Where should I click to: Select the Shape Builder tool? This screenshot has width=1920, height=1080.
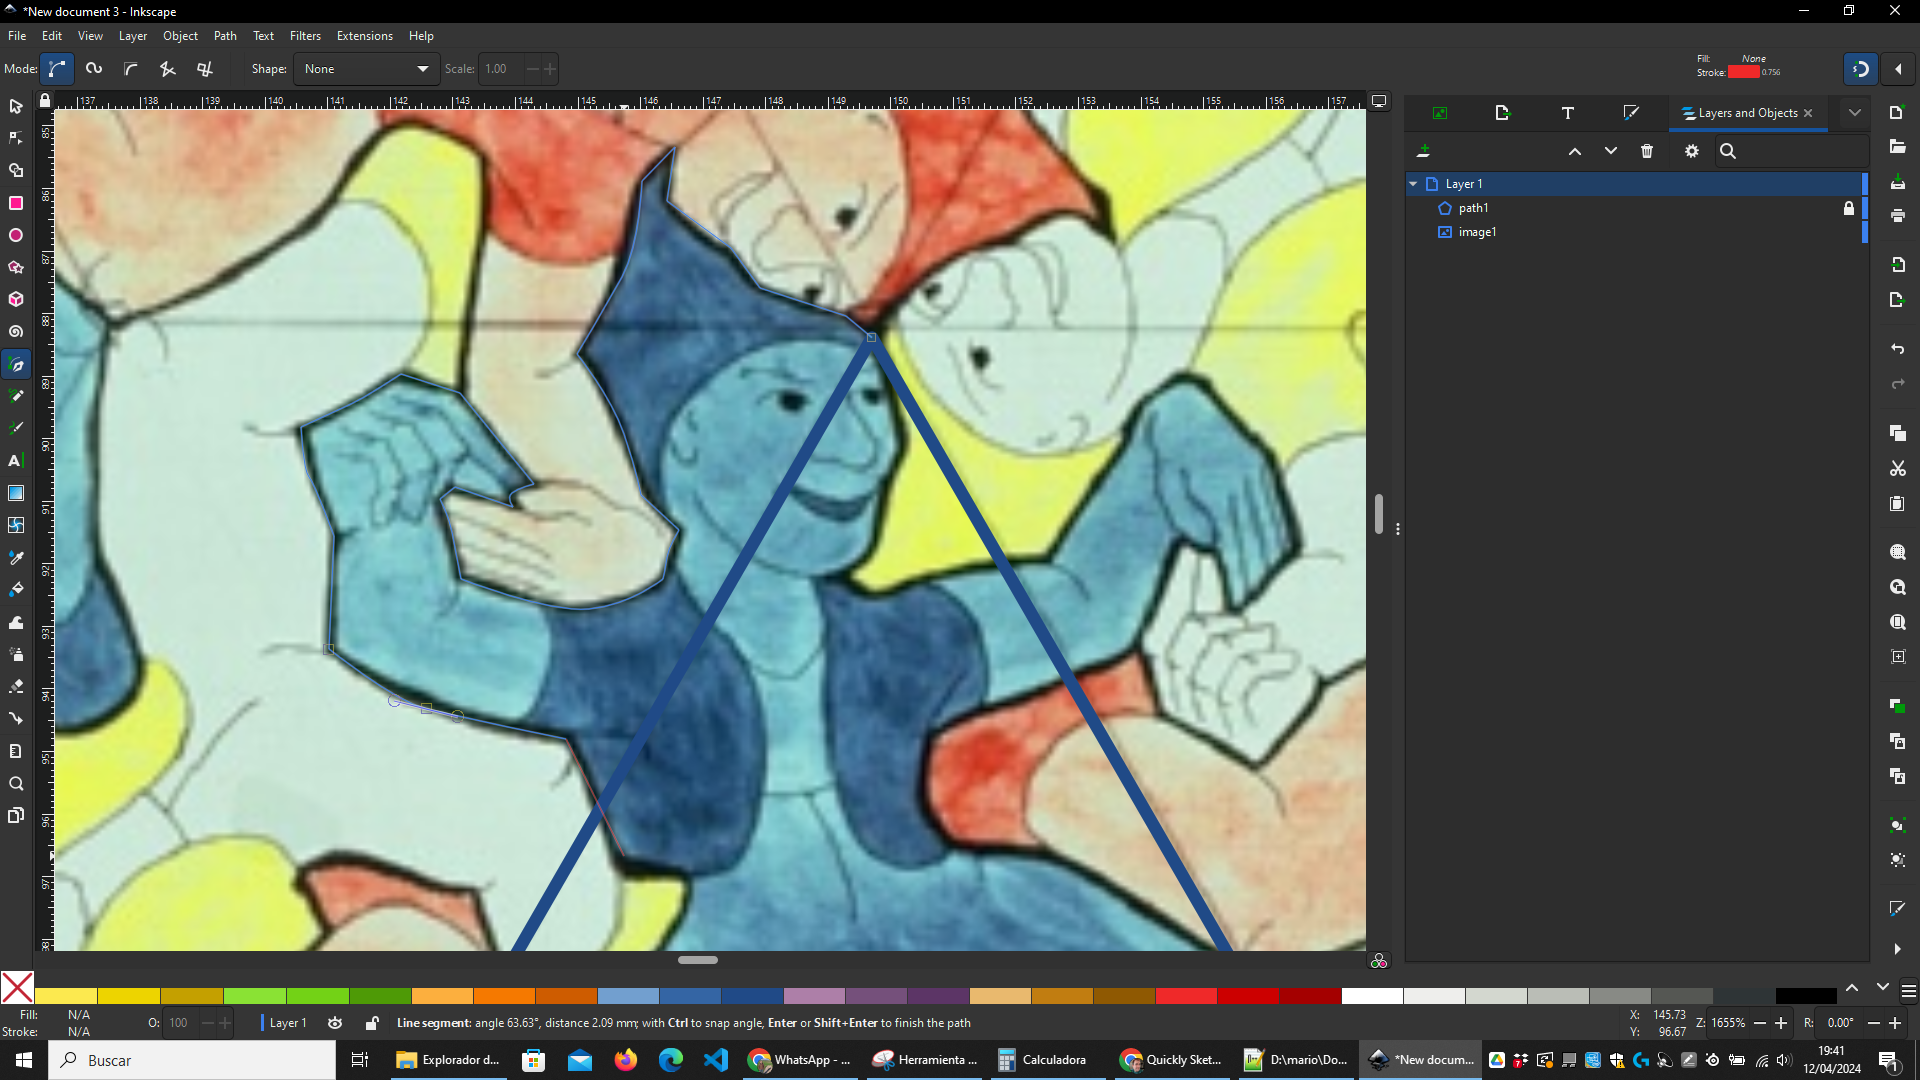coord(16,171)
